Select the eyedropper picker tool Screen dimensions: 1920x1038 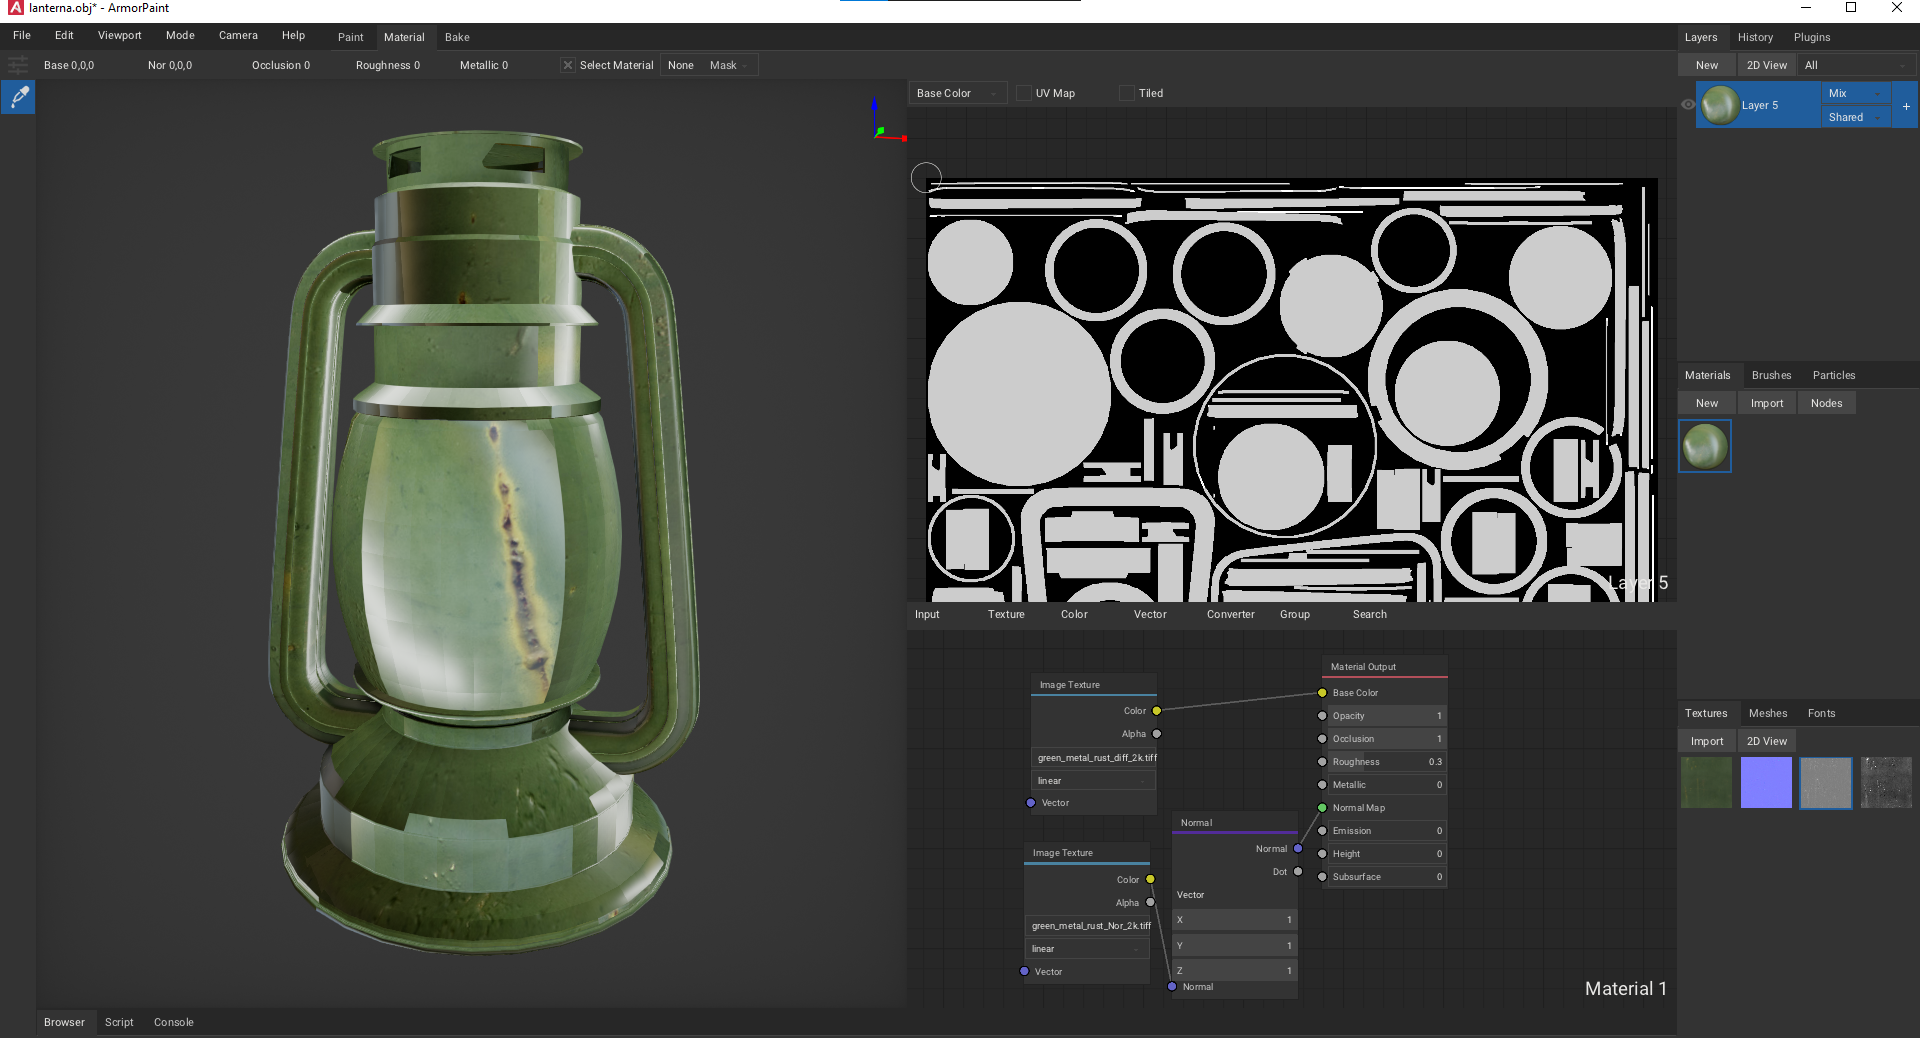(x=16, y=97)
